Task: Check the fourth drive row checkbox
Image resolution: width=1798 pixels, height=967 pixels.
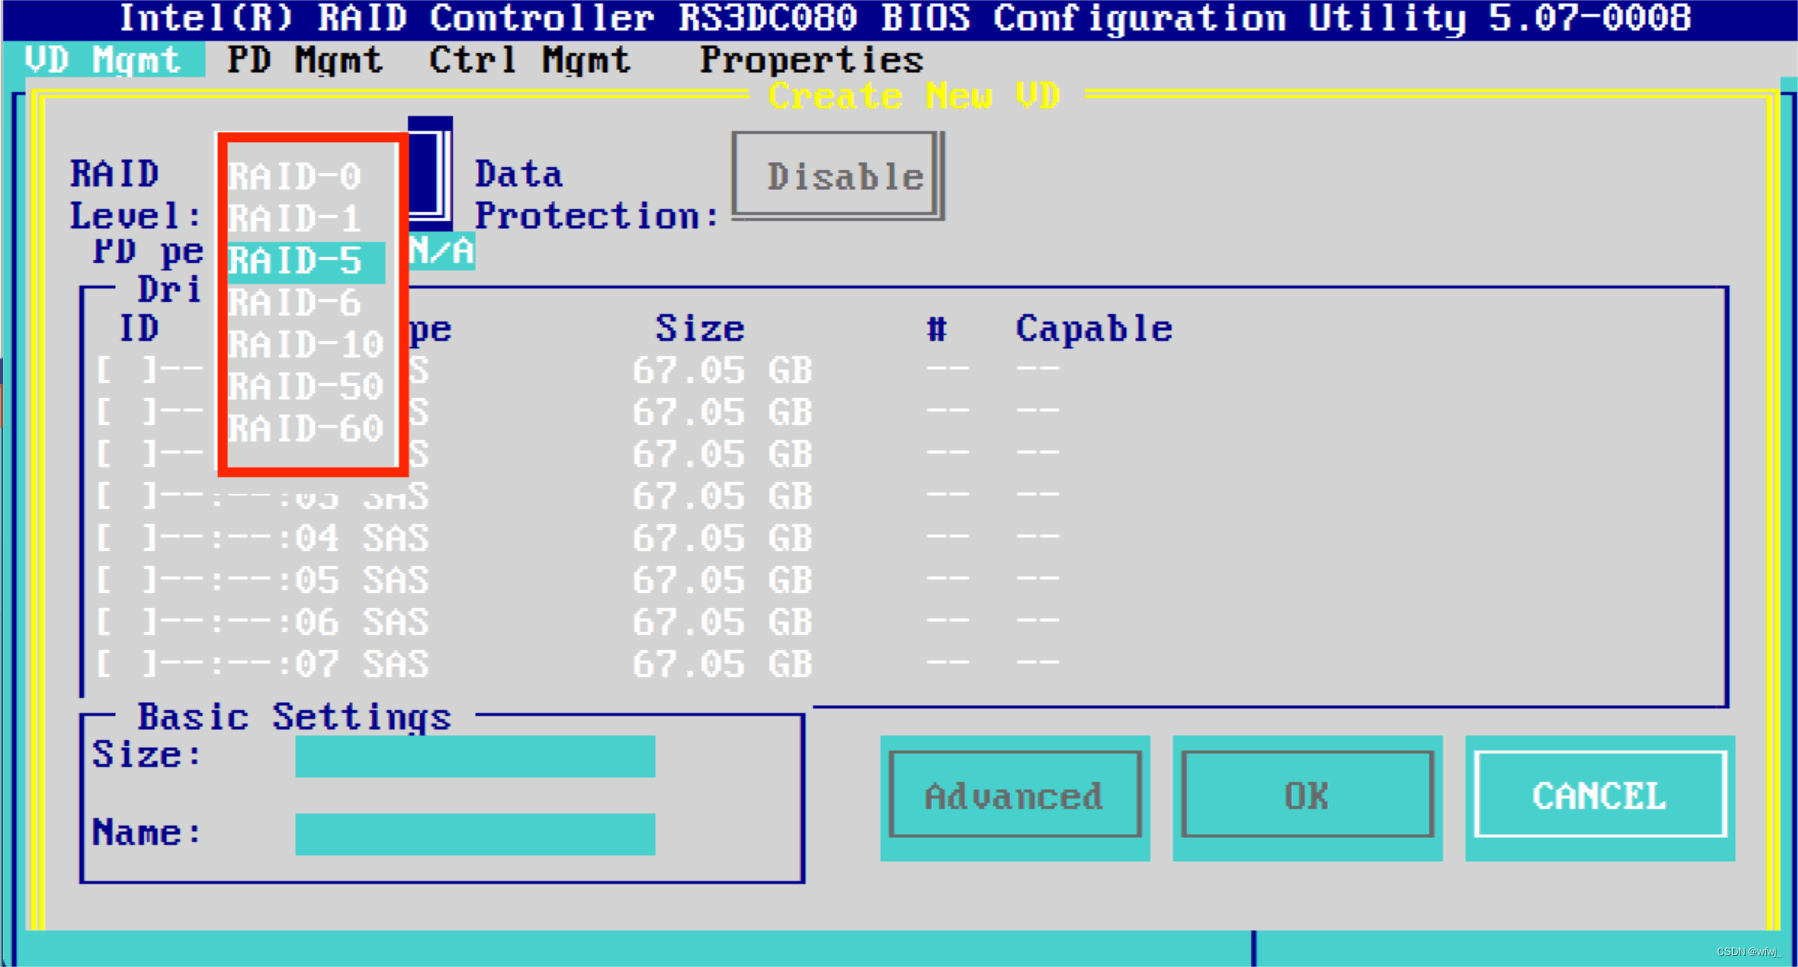Action: click(x=127, y=496)
